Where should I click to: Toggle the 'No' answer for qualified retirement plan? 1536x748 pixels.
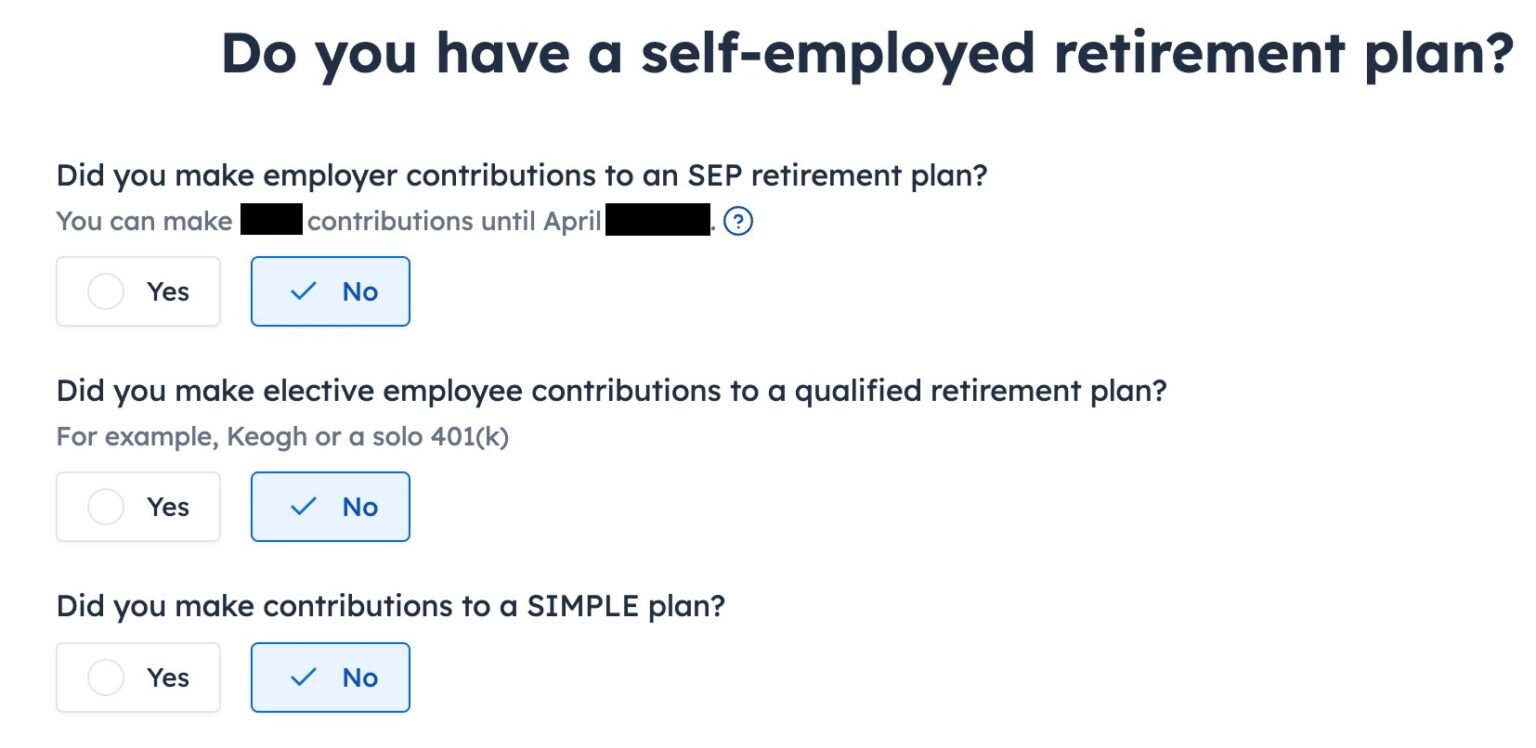coord(330,506)
